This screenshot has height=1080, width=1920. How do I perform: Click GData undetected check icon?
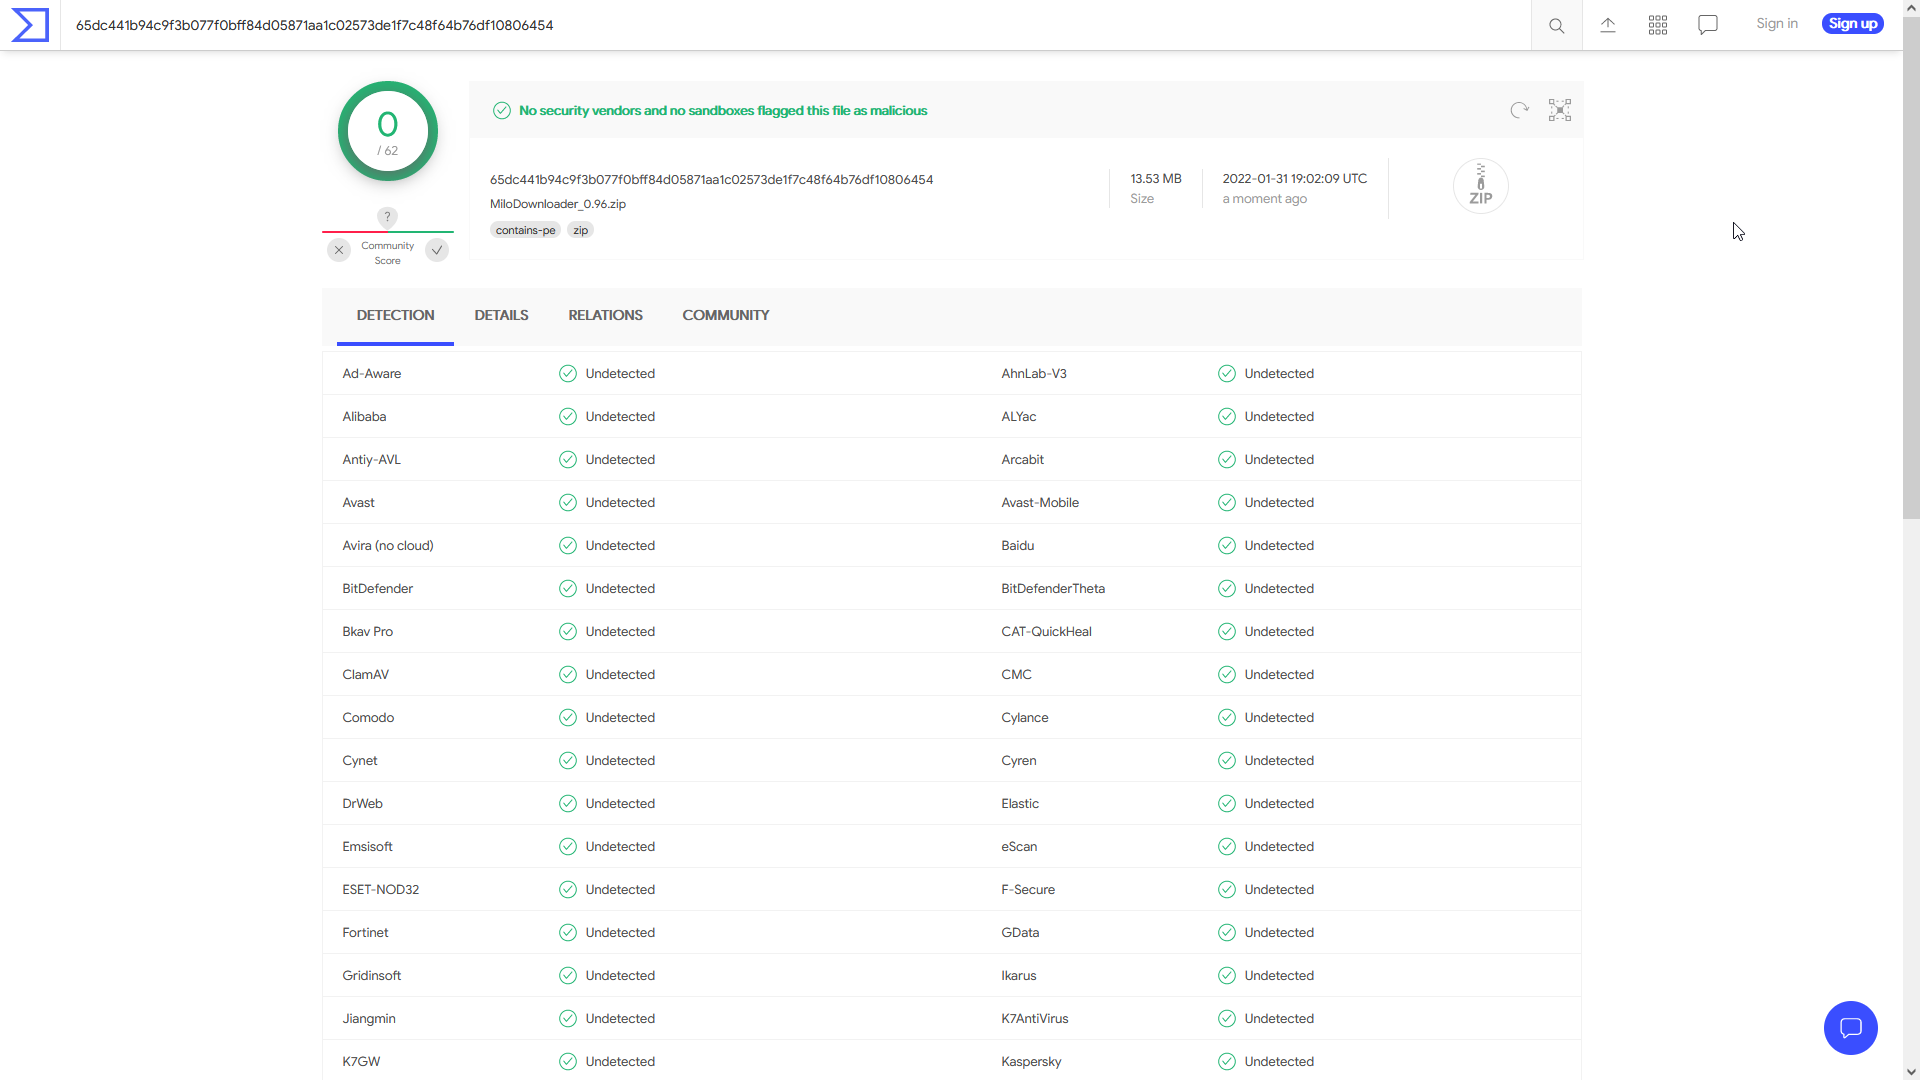1227,933
